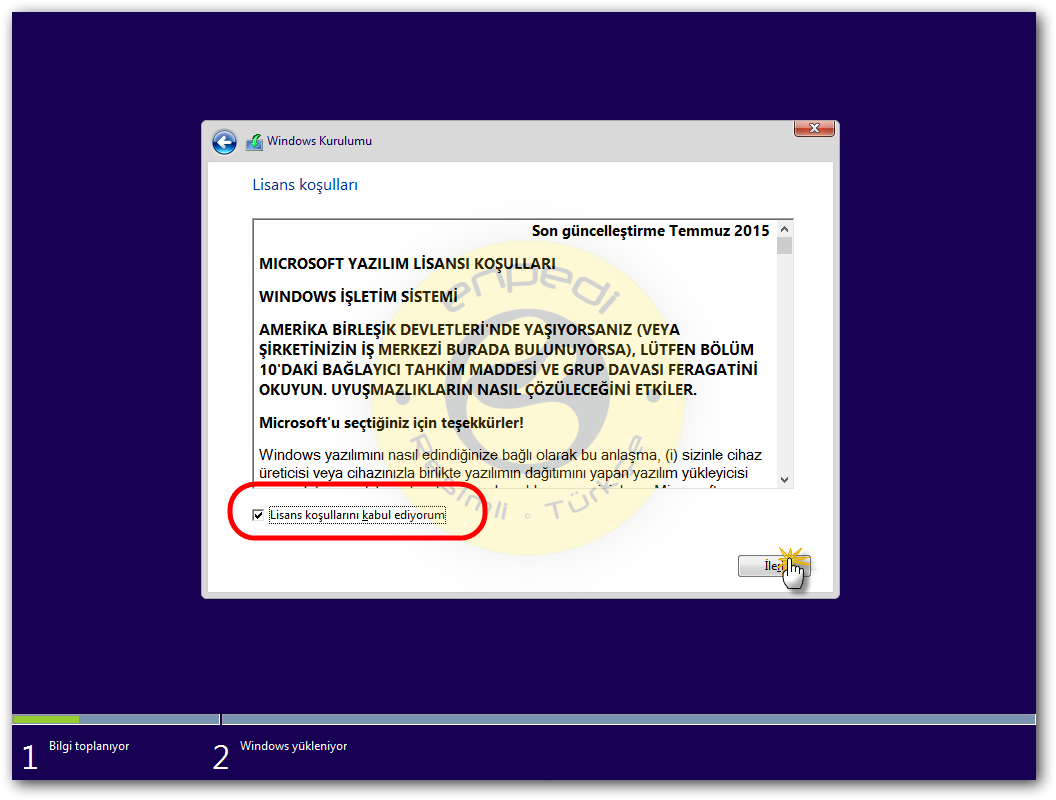Click the green installation progress segment
Viewport: 1056px width, 800px height.
tap(45, 719)
